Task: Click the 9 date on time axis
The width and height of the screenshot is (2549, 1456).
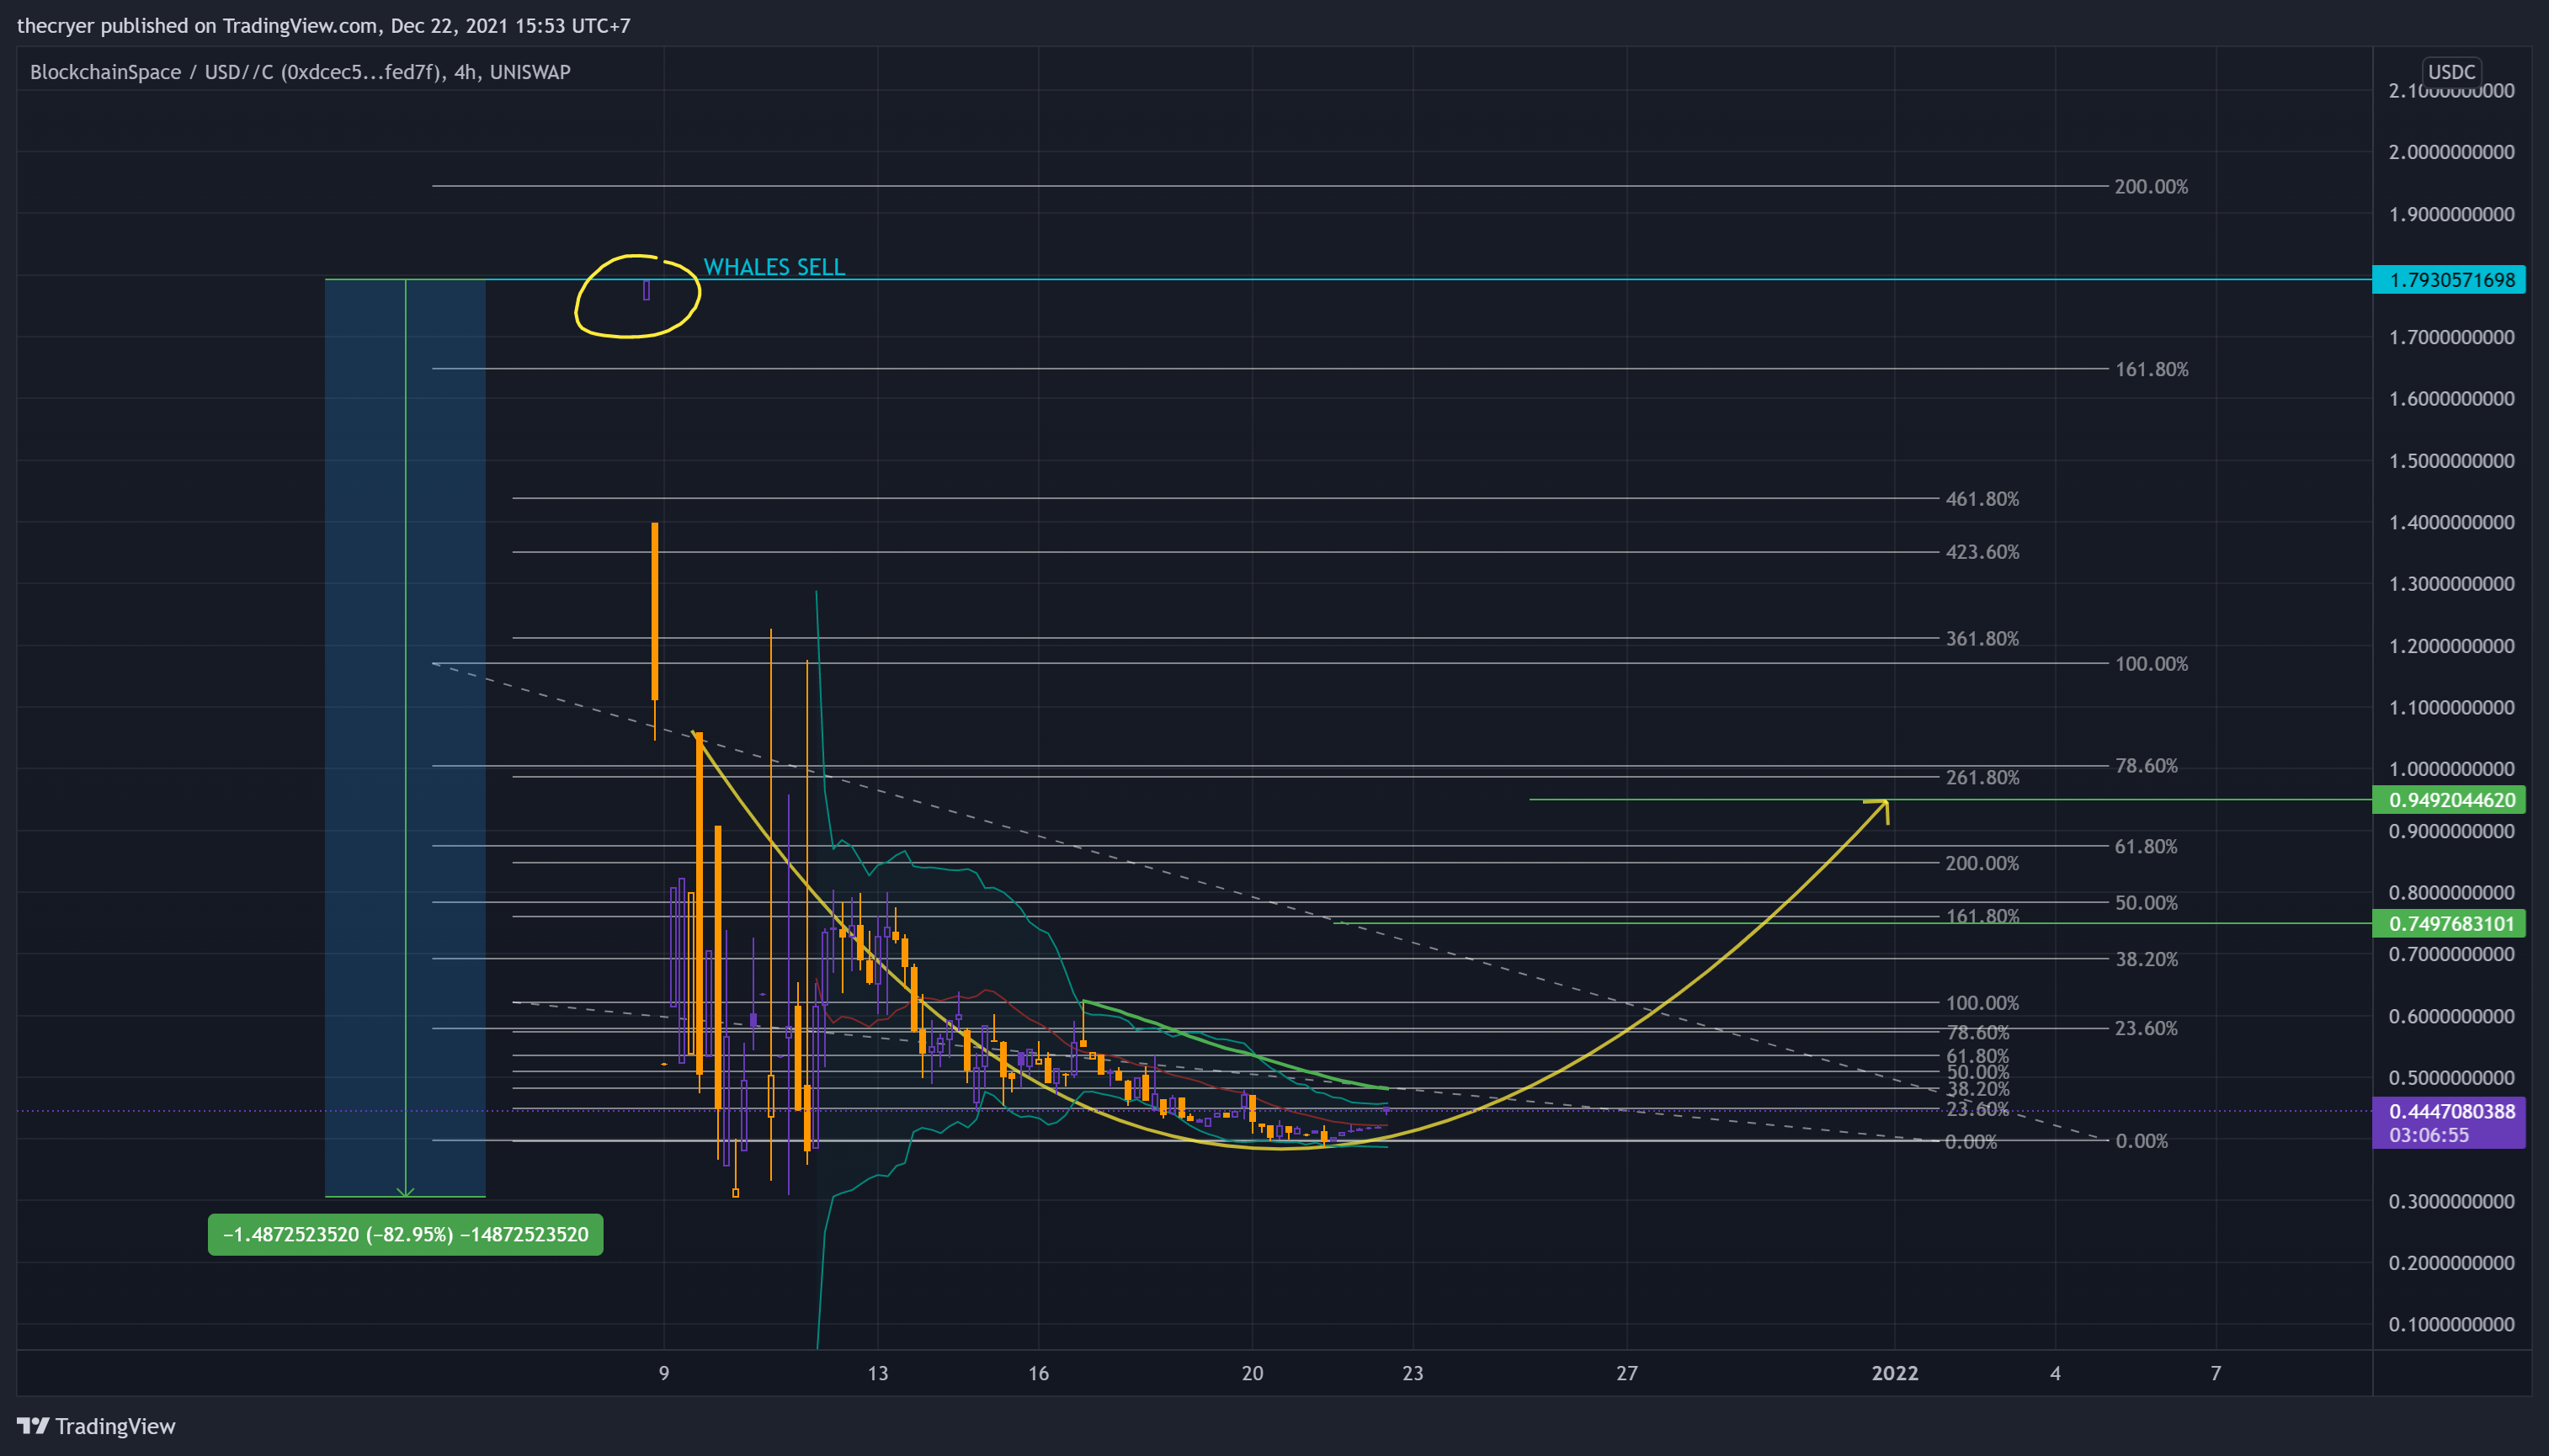Action: (x=664, y=1374)
